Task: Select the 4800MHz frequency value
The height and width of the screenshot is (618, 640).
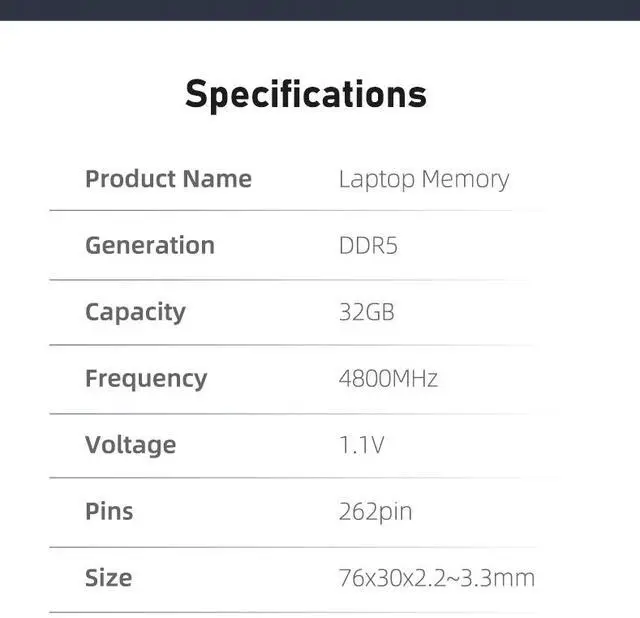Action: 388,378
